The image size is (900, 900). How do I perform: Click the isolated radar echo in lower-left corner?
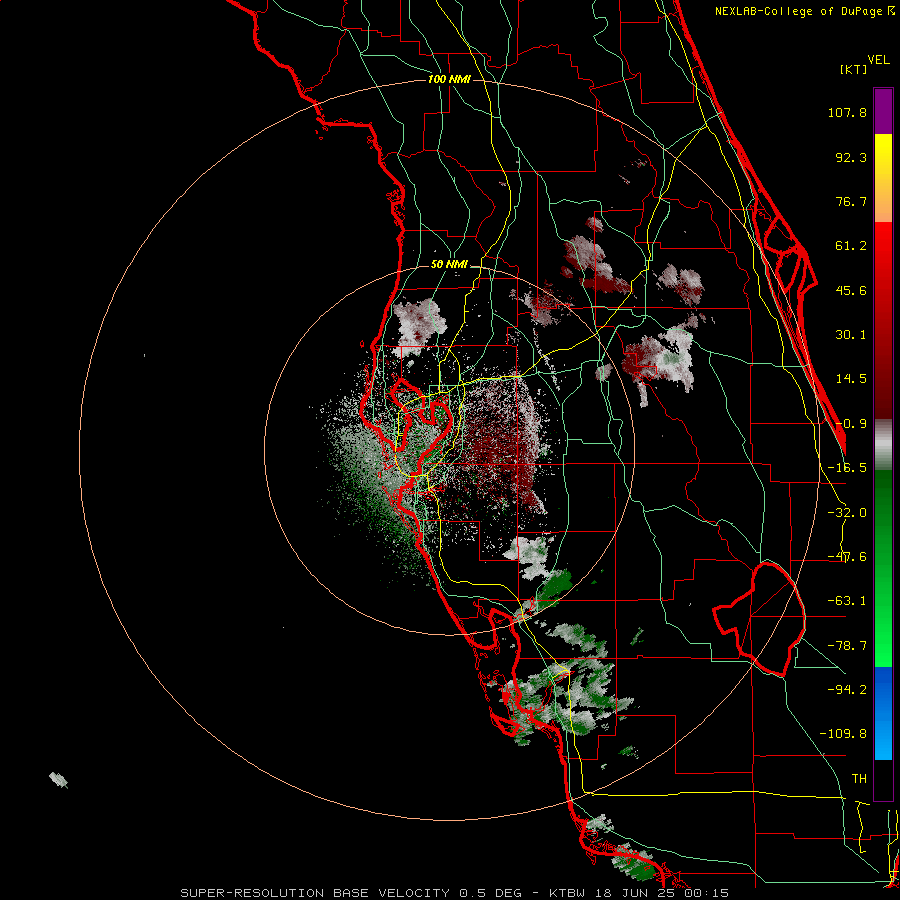(59, 780)
